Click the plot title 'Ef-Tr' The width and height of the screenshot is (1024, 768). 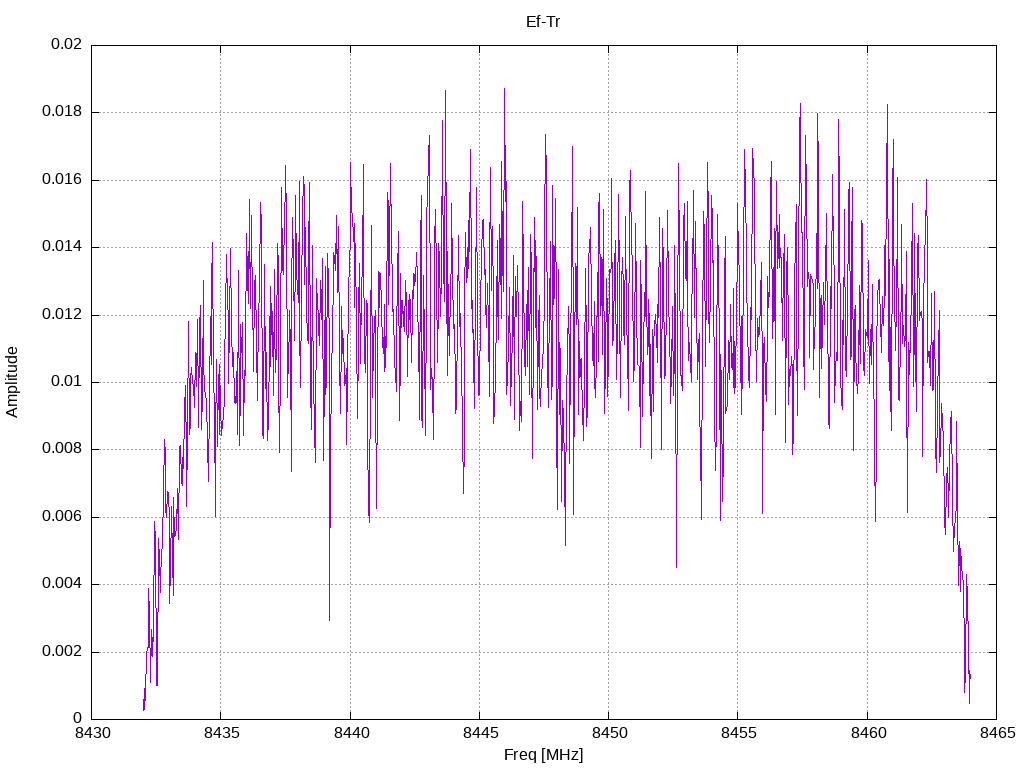point(543,22)
